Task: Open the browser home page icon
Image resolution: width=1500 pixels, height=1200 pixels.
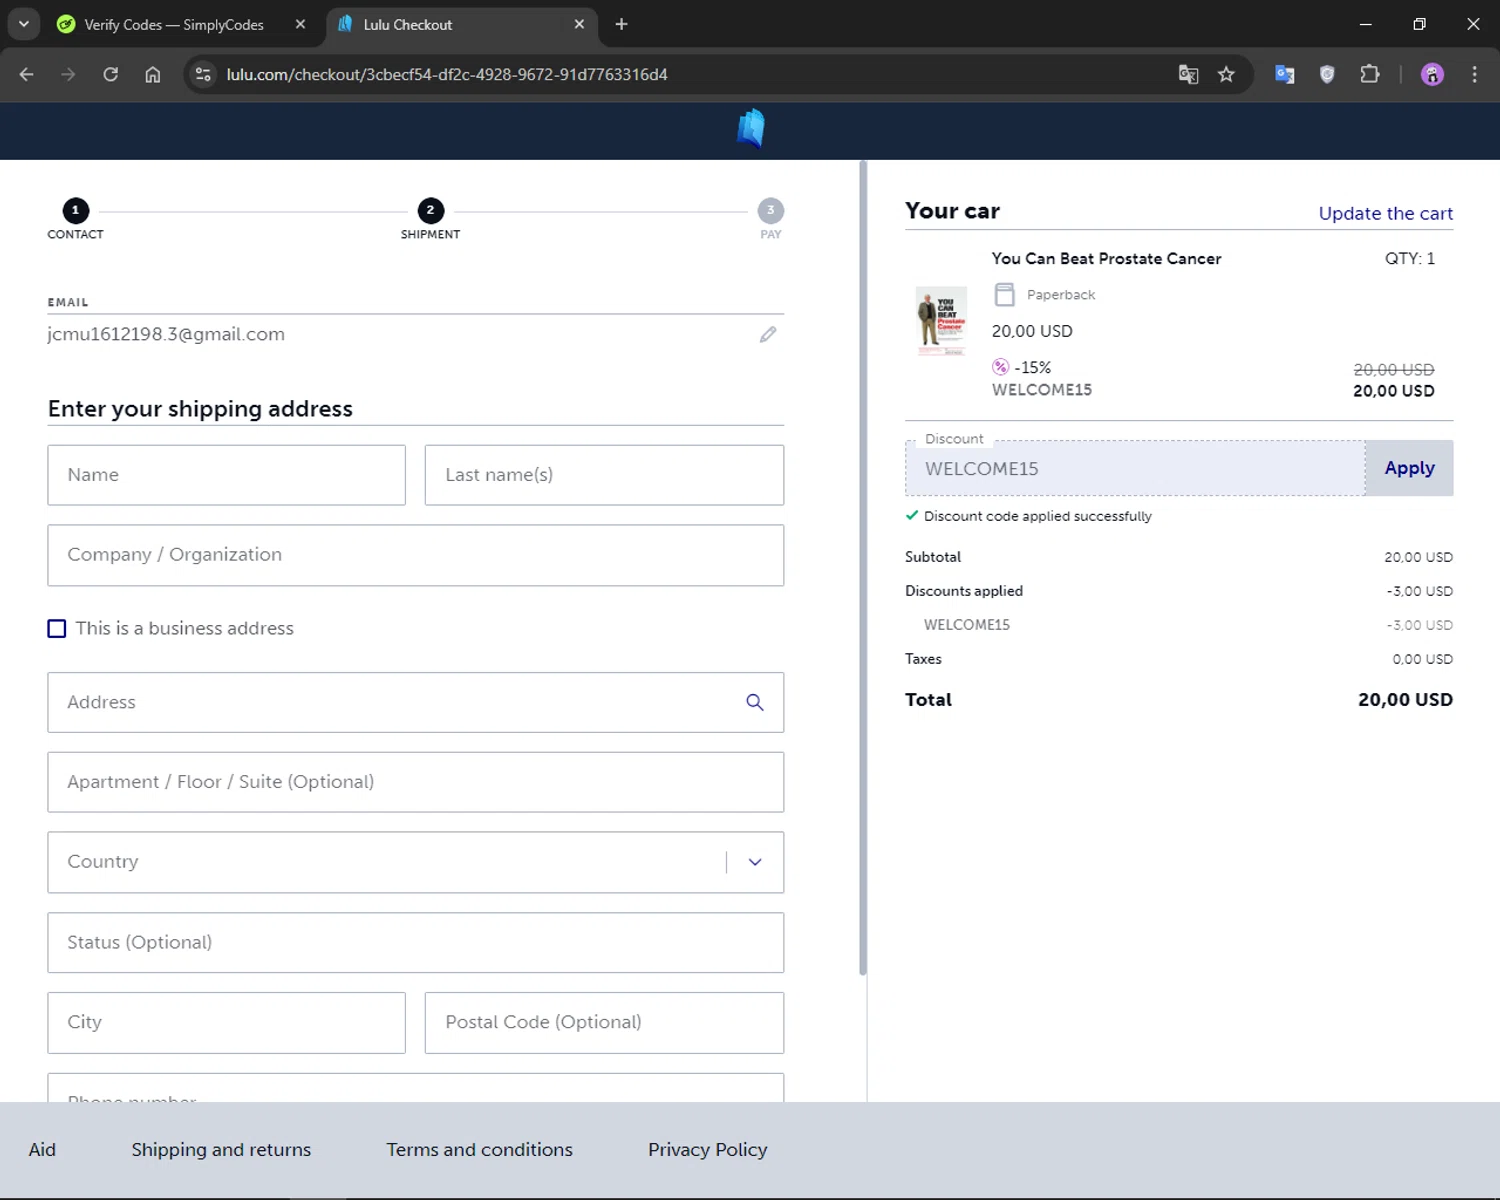Action: (153, 75)
